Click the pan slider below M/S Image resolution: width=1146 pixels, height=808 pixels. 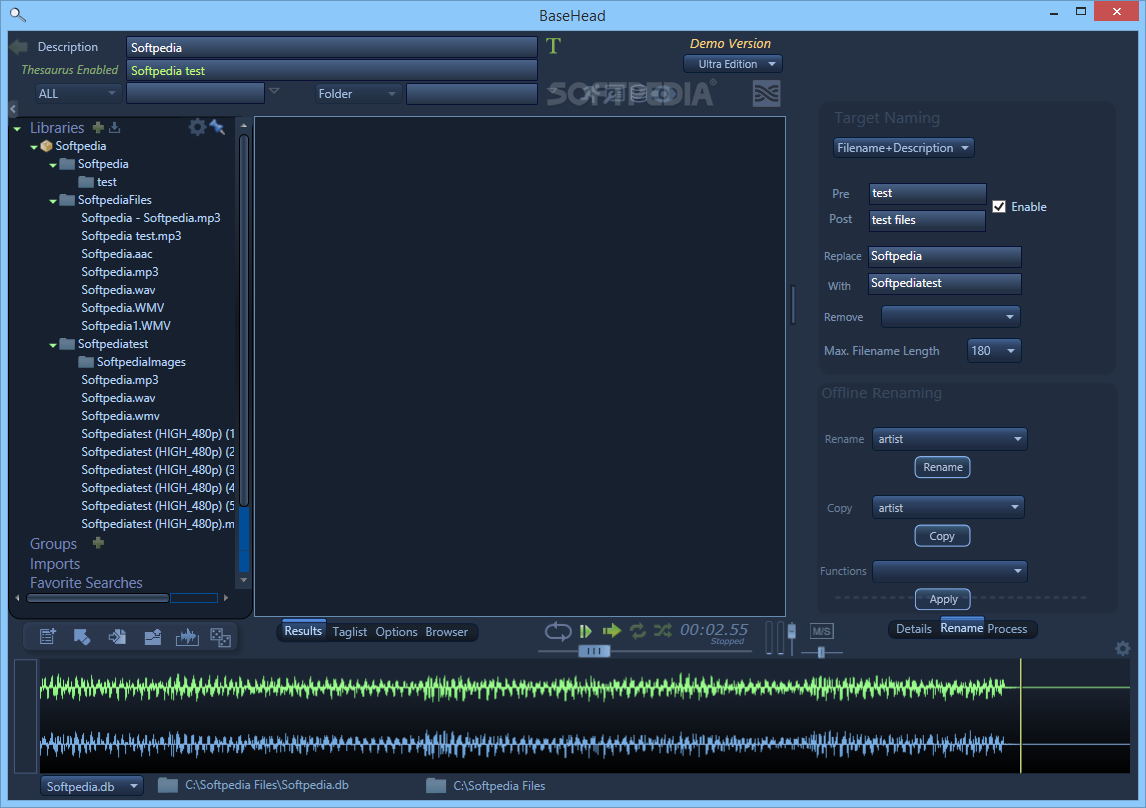coord(821,652)
